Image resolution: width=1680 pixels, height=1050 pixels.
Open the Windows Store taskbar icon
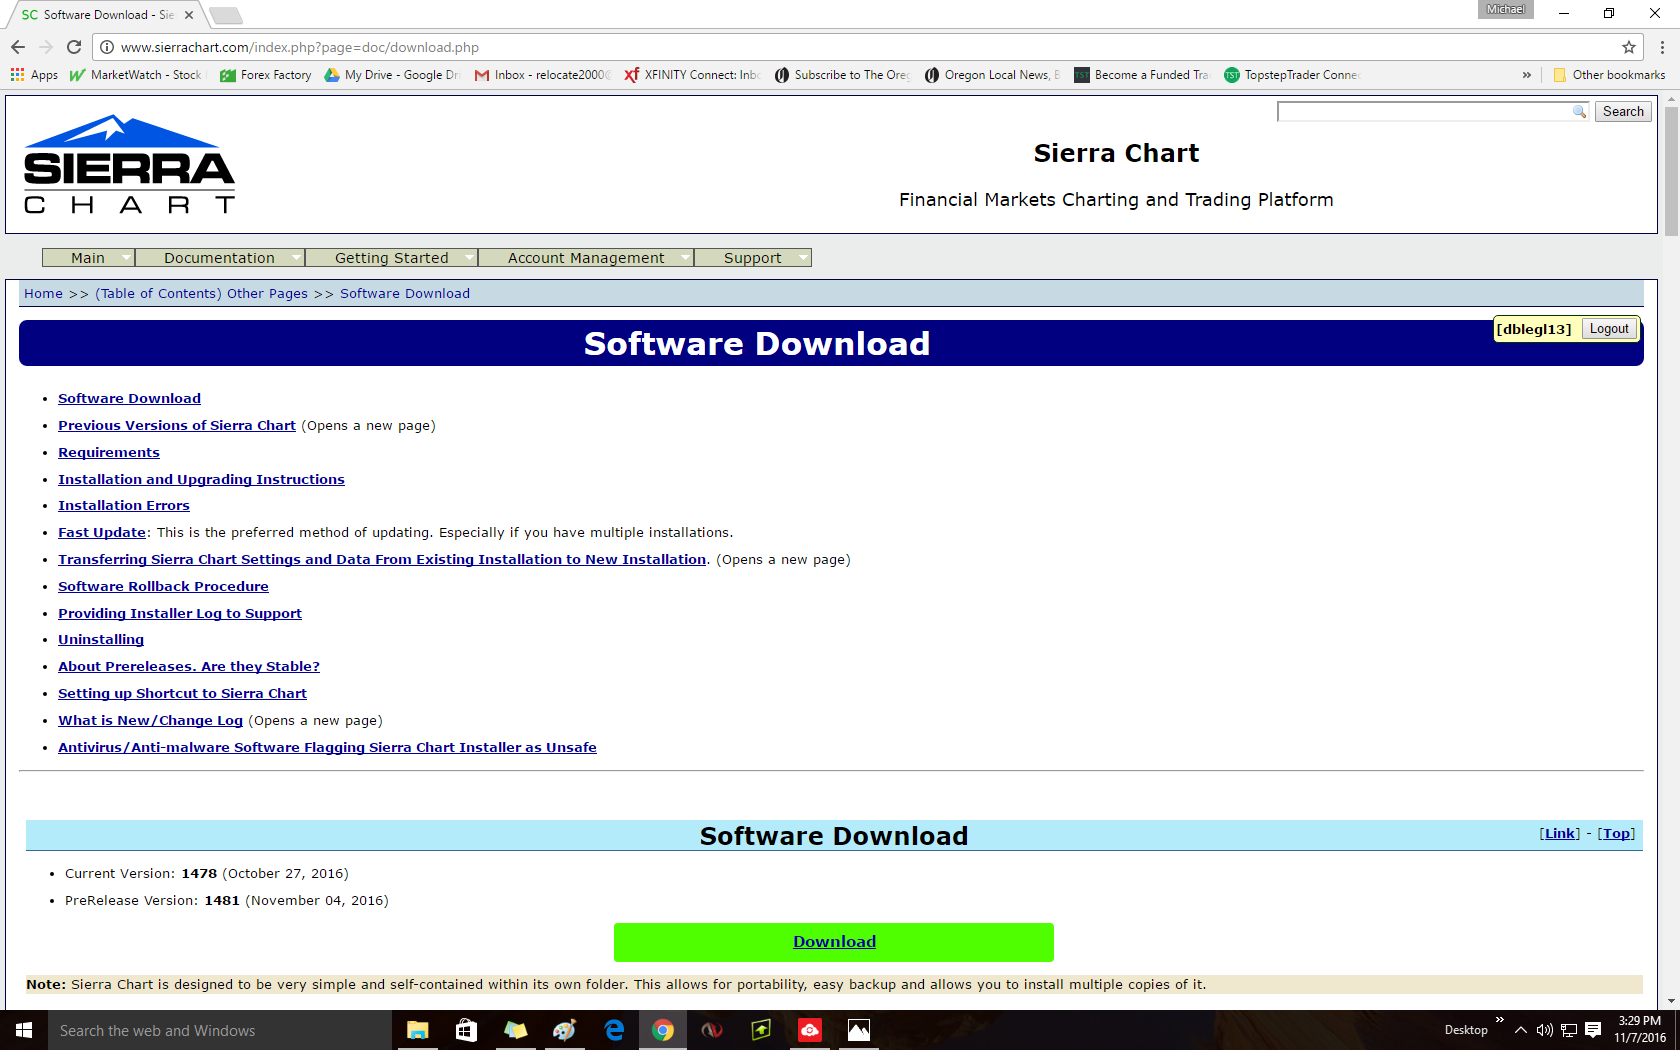[466, 1030]
